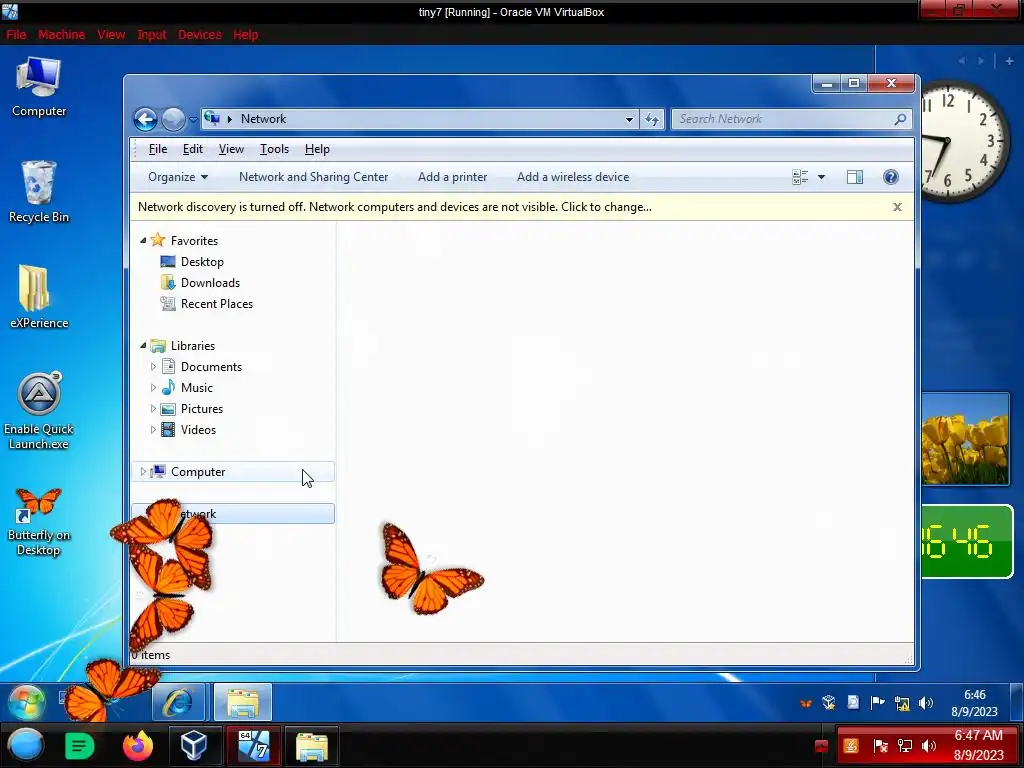Select Downloads under Favorites
Image resolution: width=1024 pixels, height=768 pixels.
tap(210, 283)
